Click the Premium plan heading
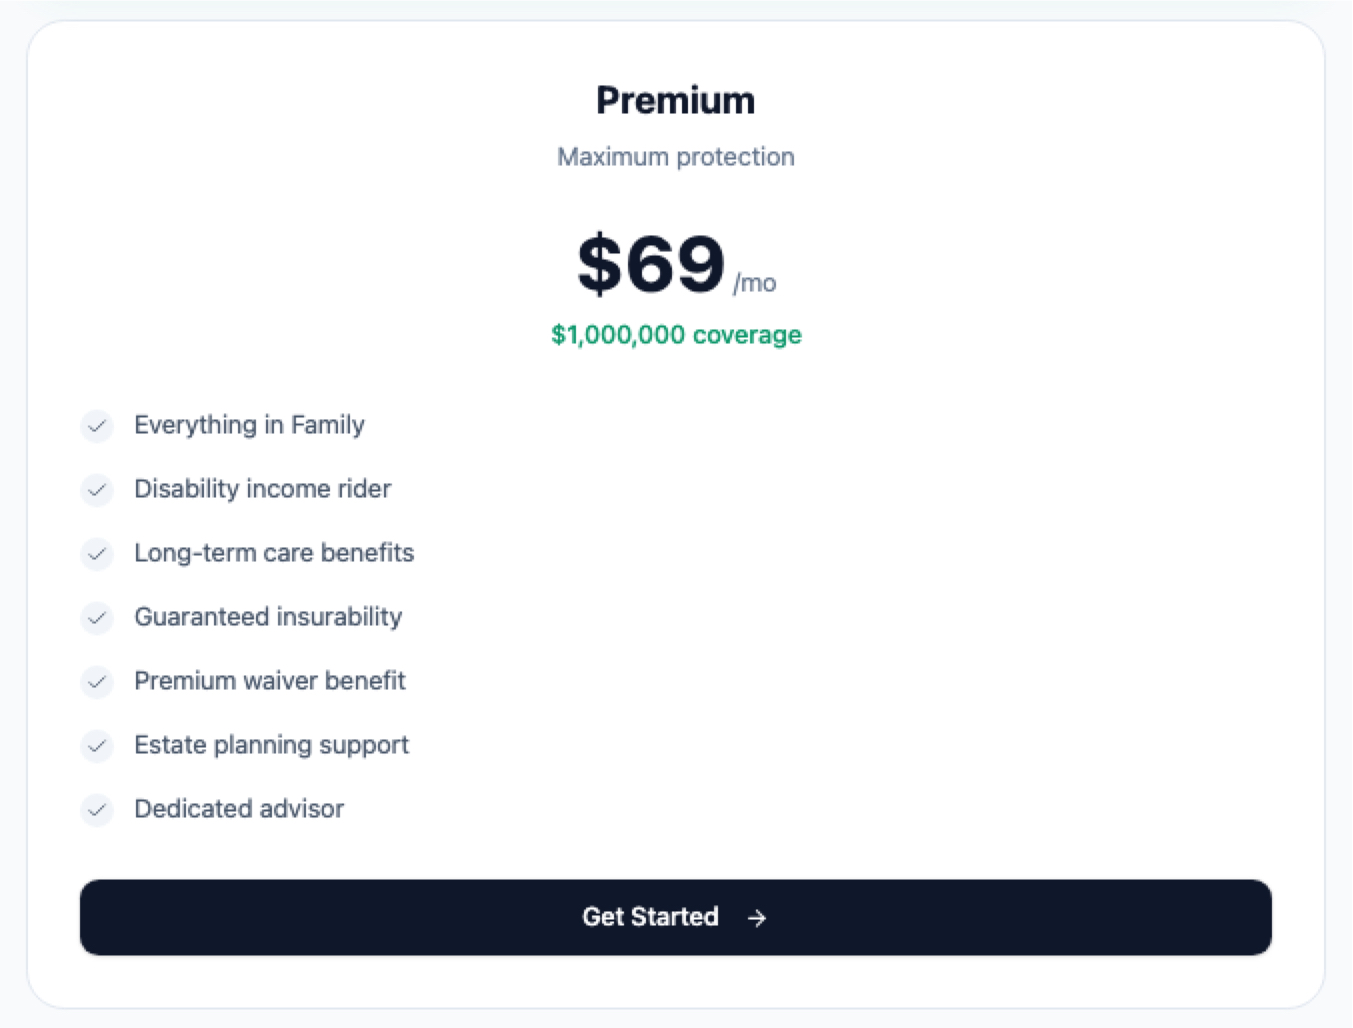 [x=676, y=101]
